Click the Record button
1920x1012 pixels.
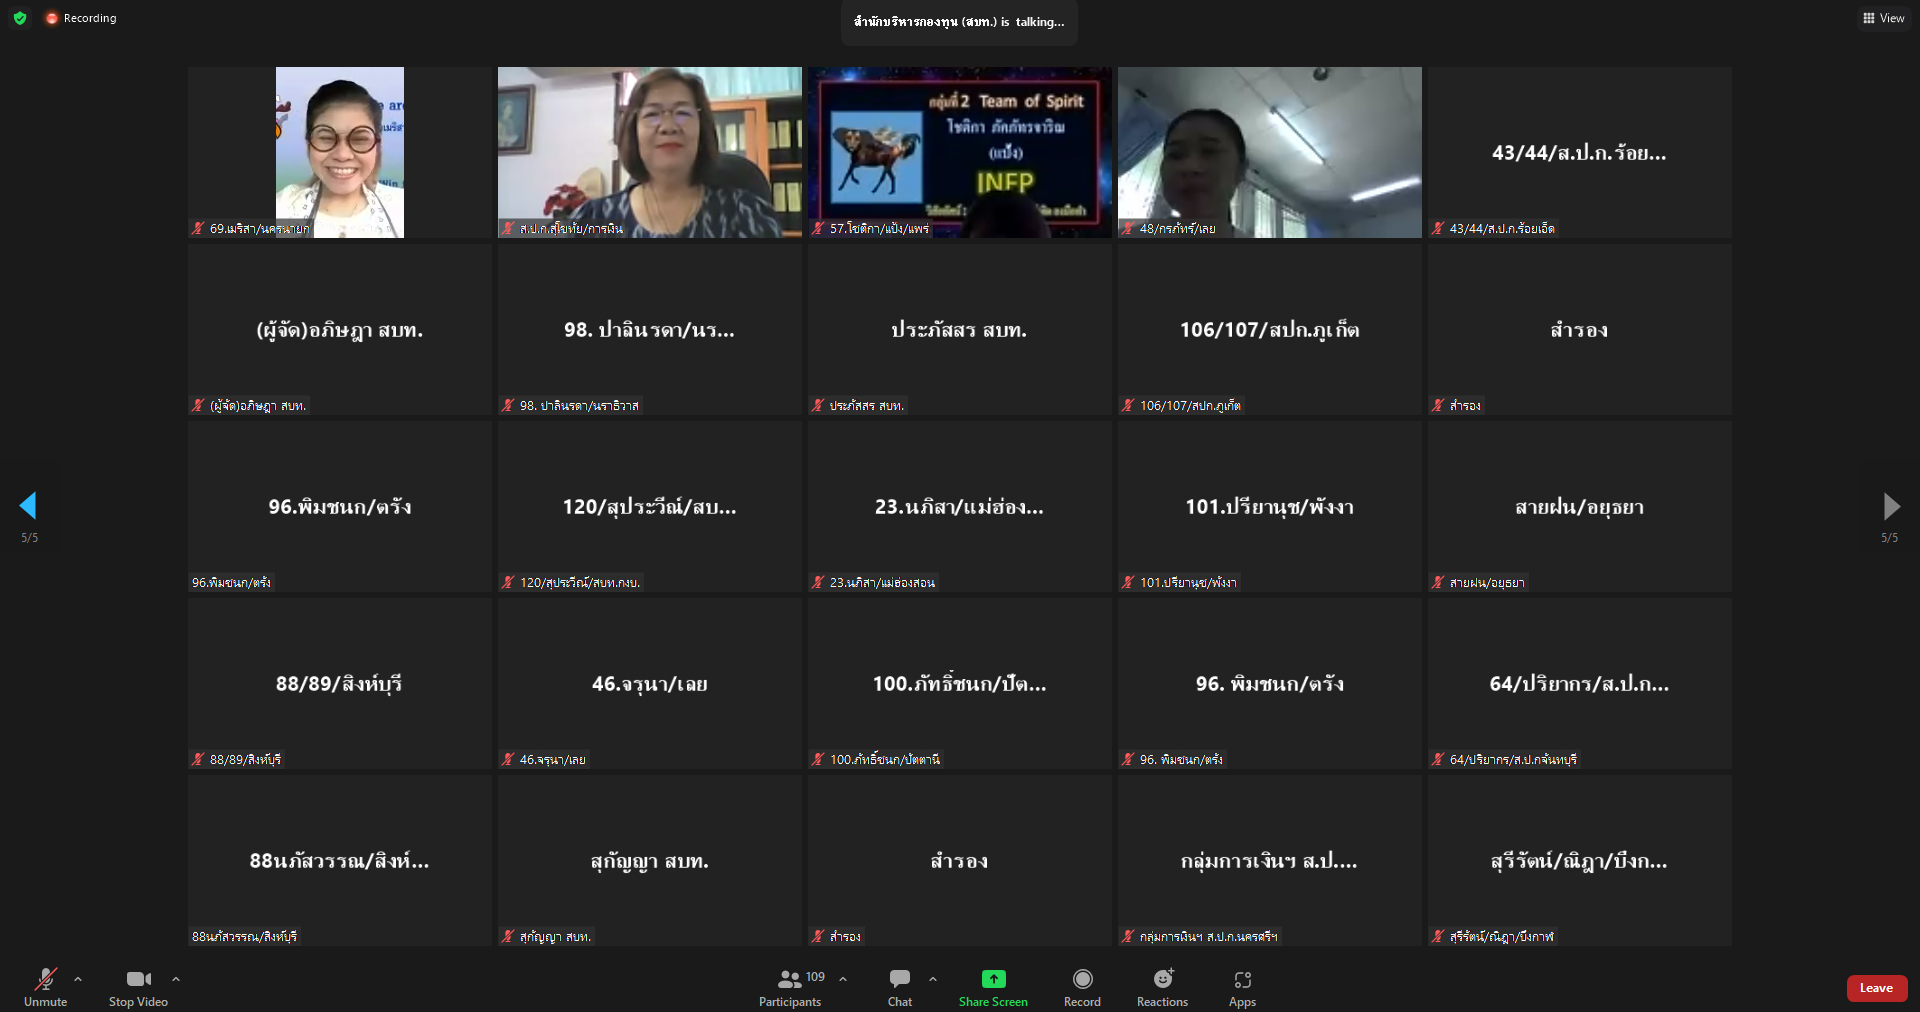tap(1082, 986)
